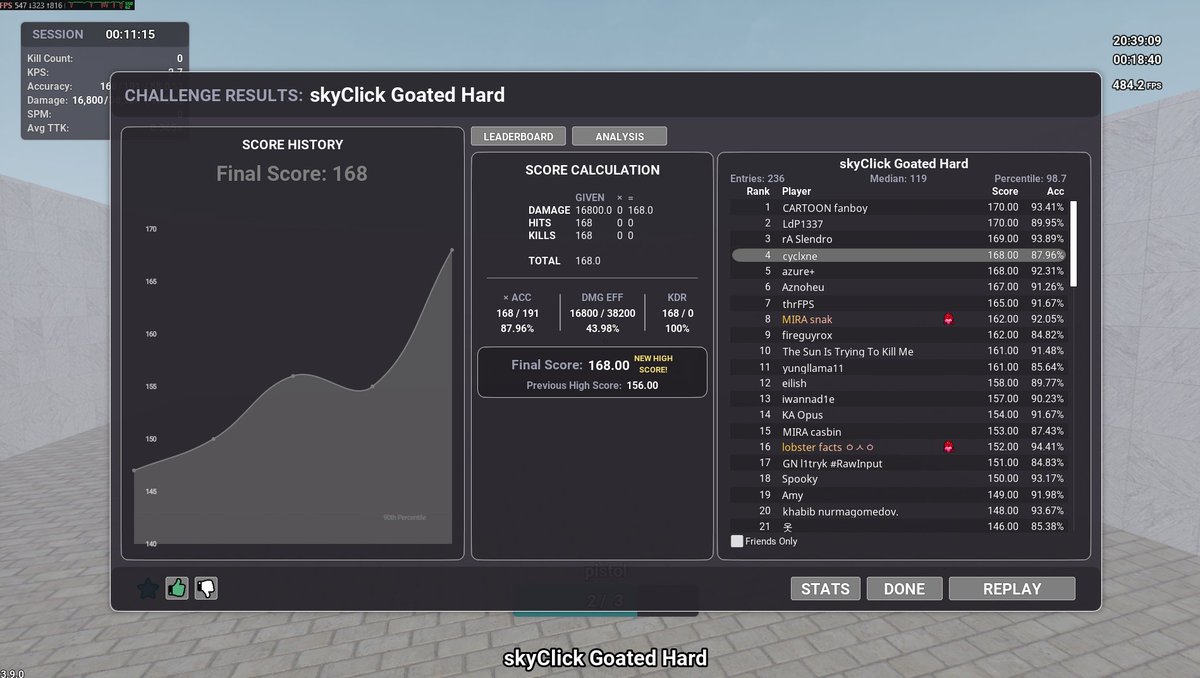
Task: Click the Acc column header
Action: click(1055, 191)
